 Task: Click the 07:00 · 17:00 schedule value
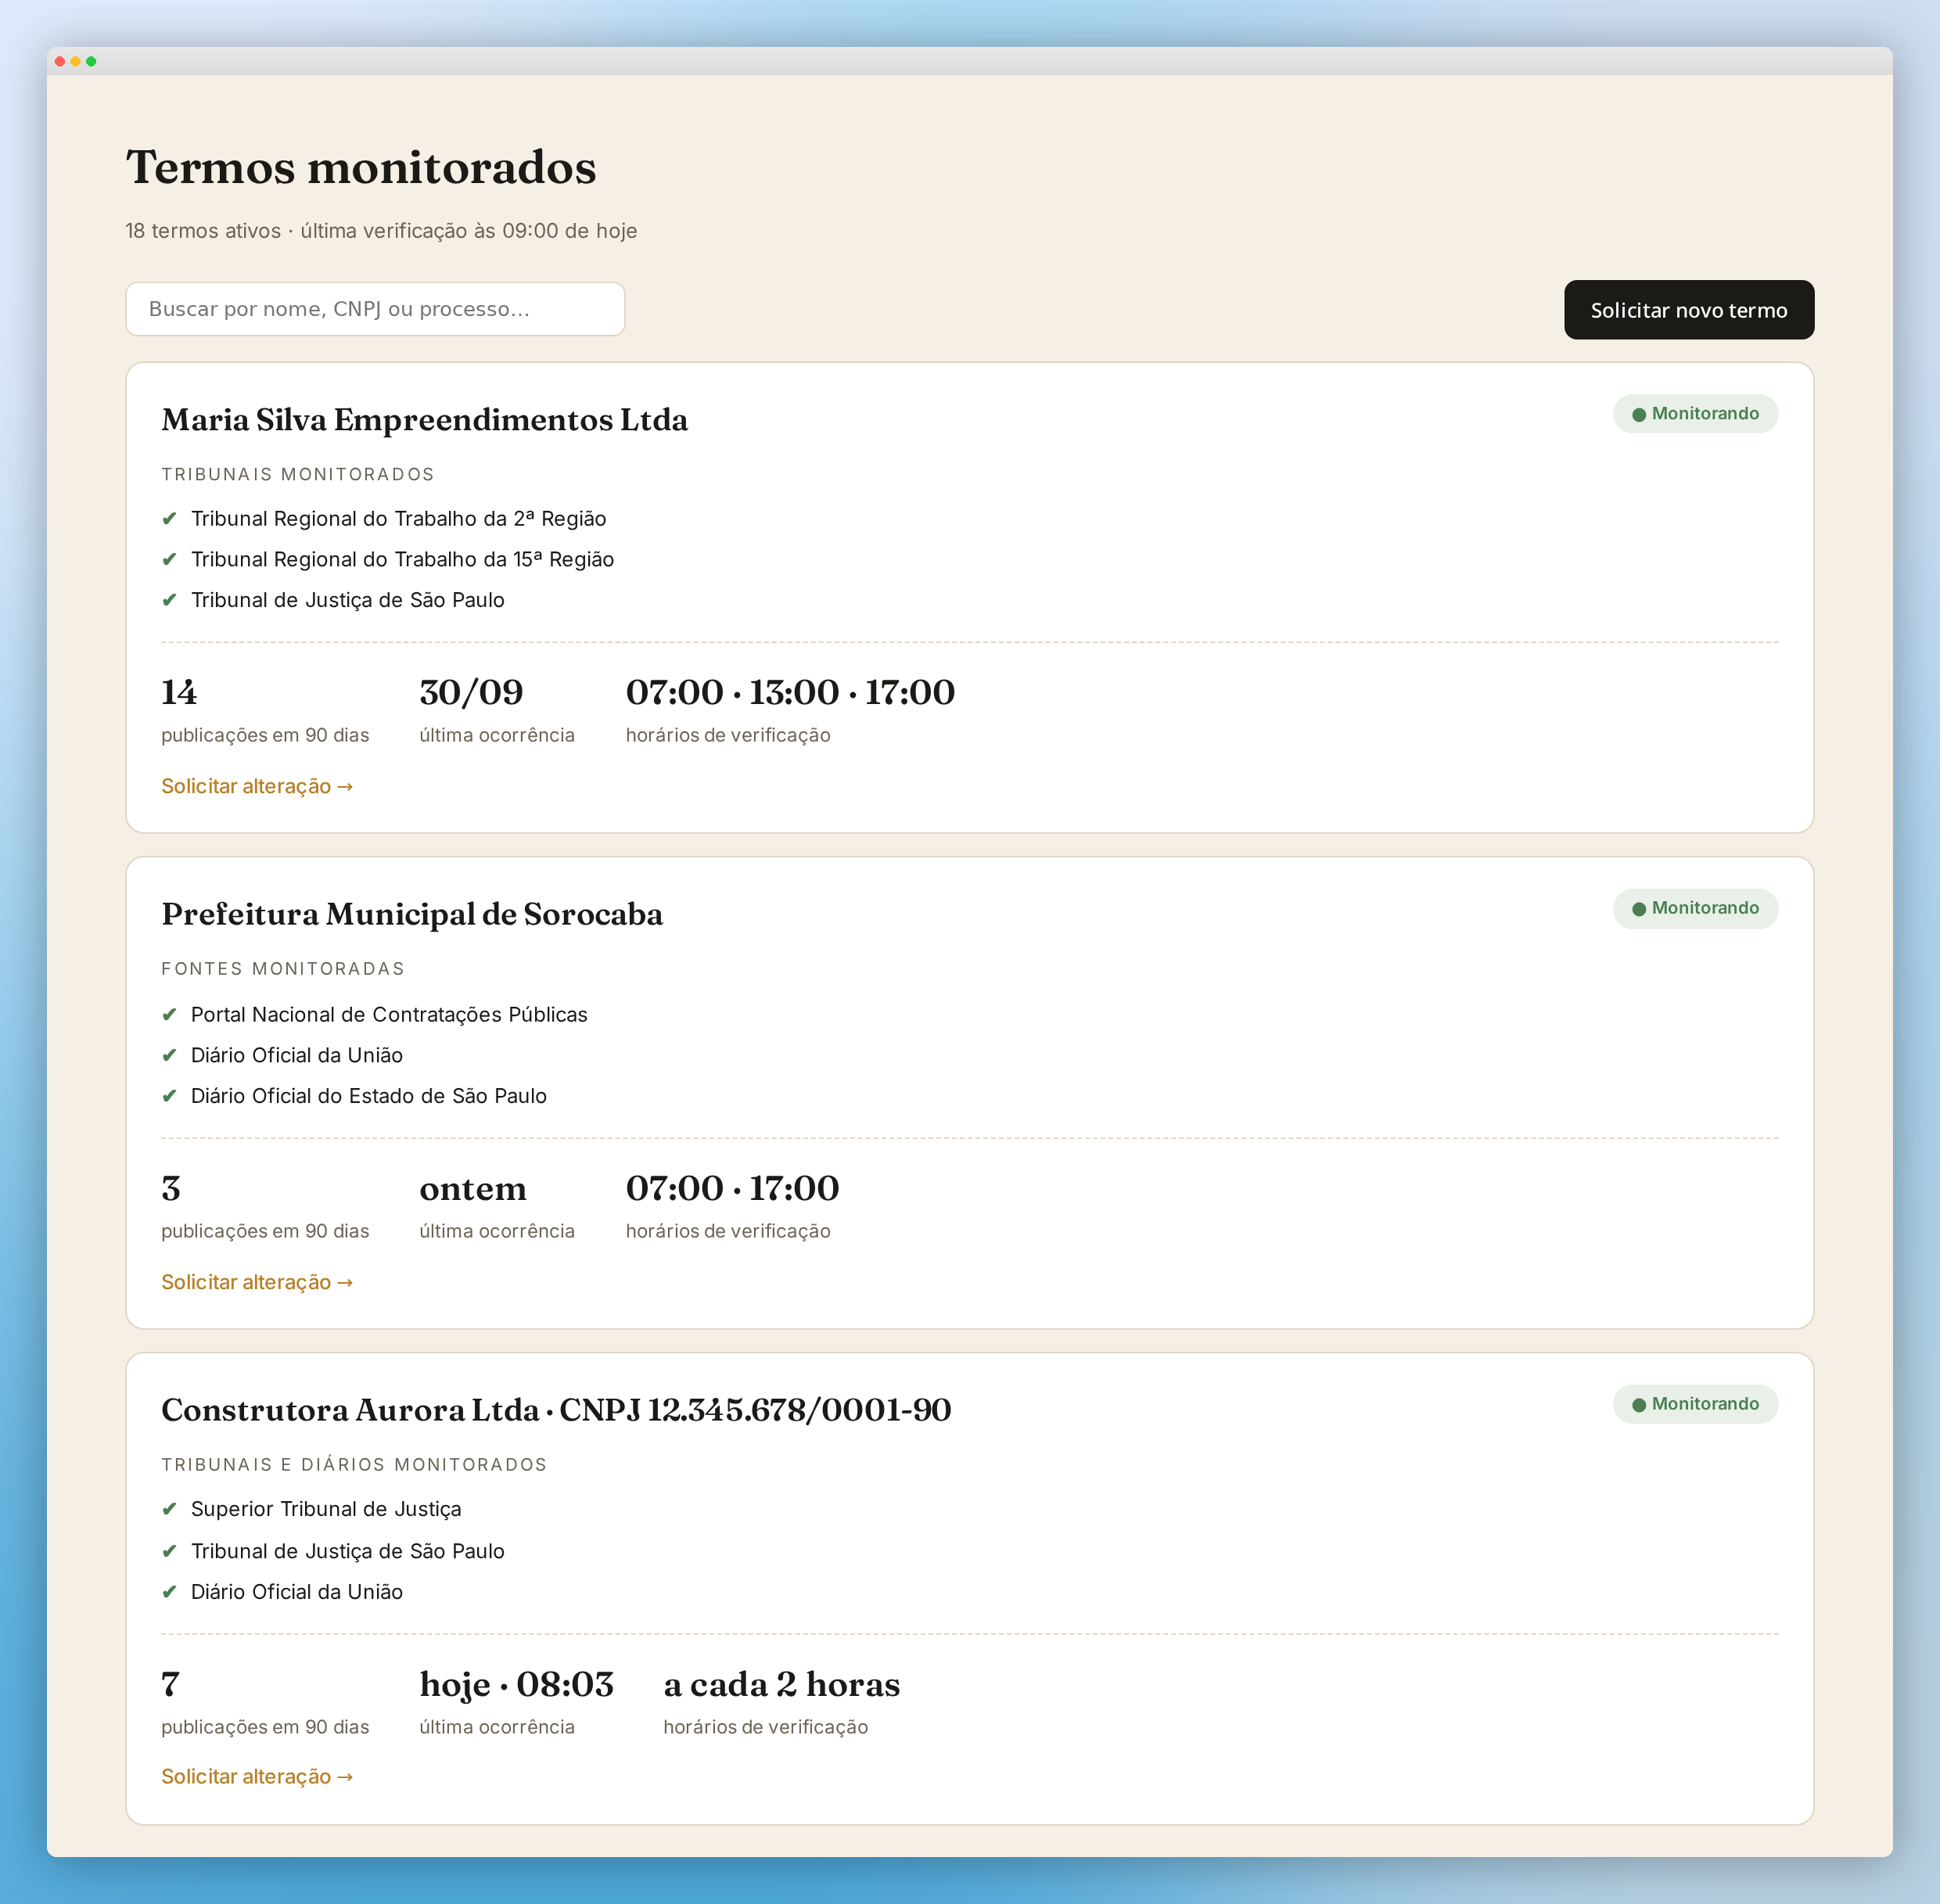click(732, 1188)
